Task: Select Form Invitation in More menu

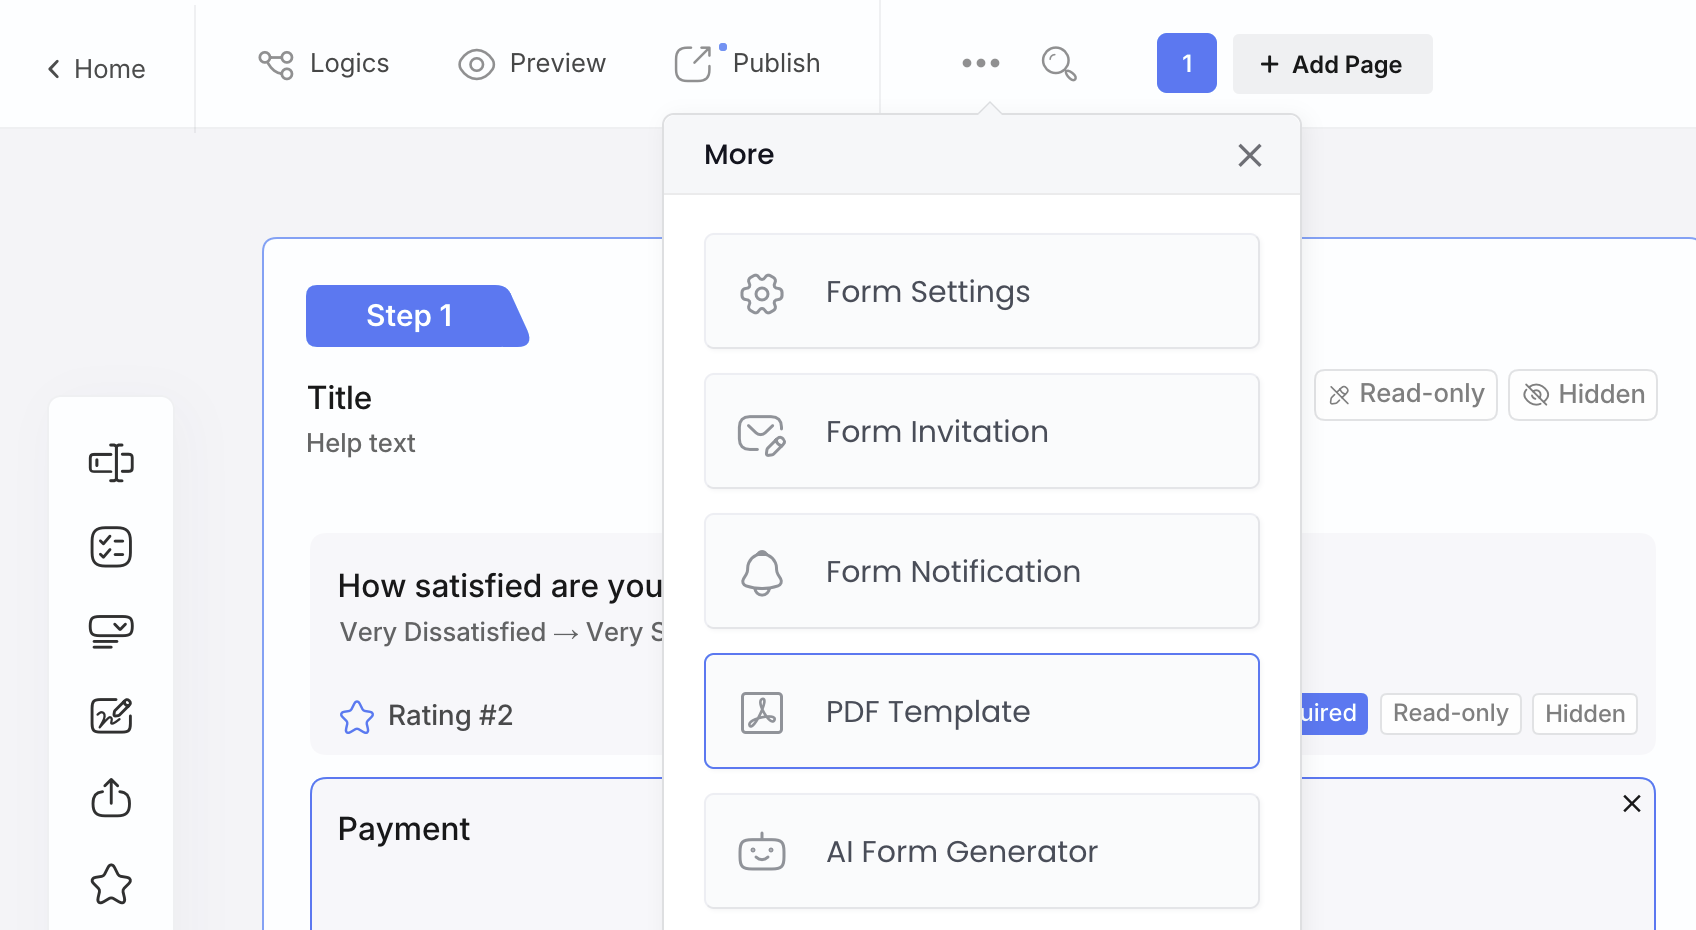Action: (981, 432)
